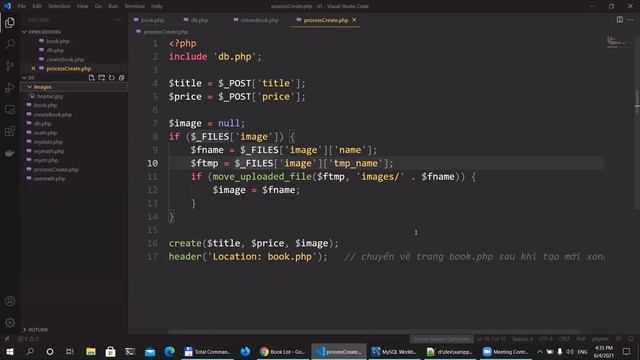The height and width of the screenshot is (360, 640).
Task: Open the Explorer view in activity bar
Action: click(10, 22)
